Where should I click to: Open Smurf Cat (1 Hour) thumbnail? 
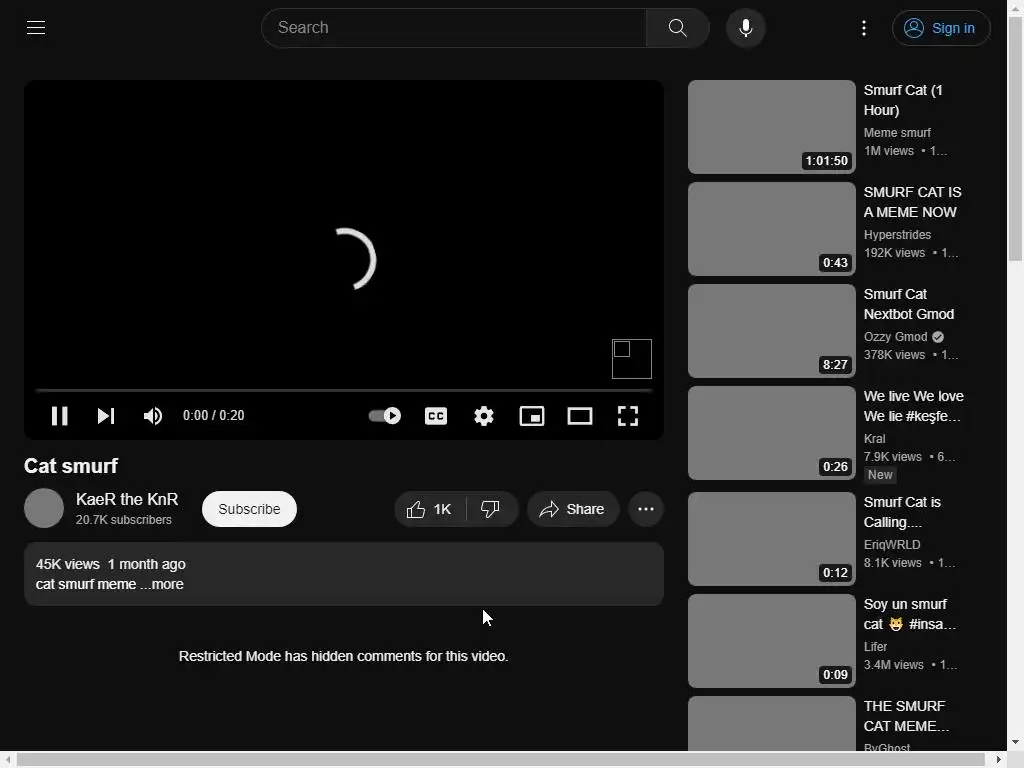click(771, 127)
